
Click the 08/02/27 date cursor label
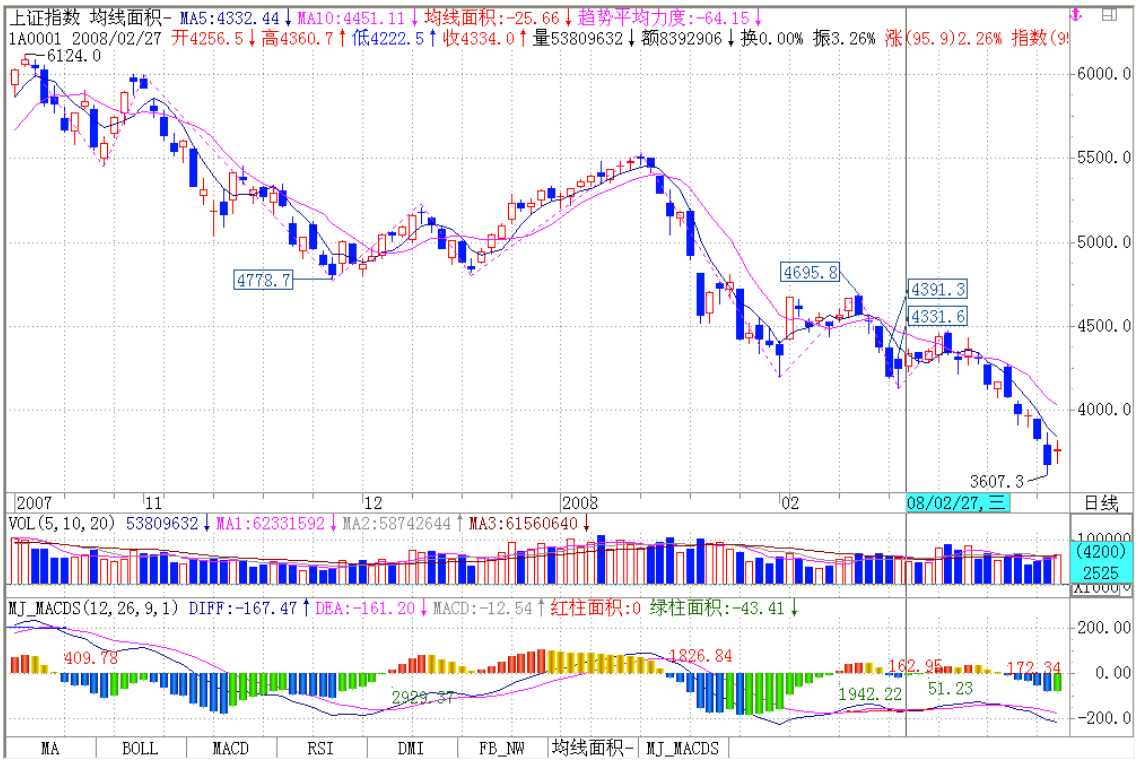click(x=957, y=502)
